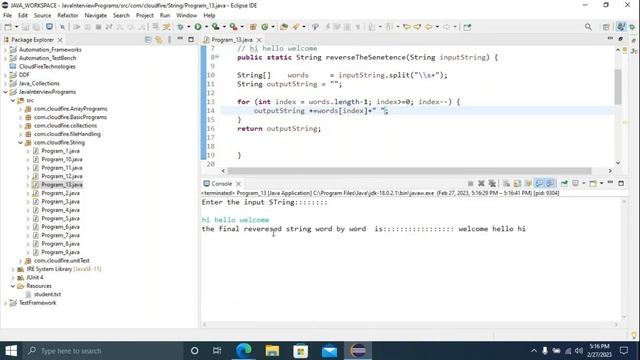The image size is (640, 360).
Task: Expand the JRE System Library node
Action: pyautogui.click(x=13, y=269)
